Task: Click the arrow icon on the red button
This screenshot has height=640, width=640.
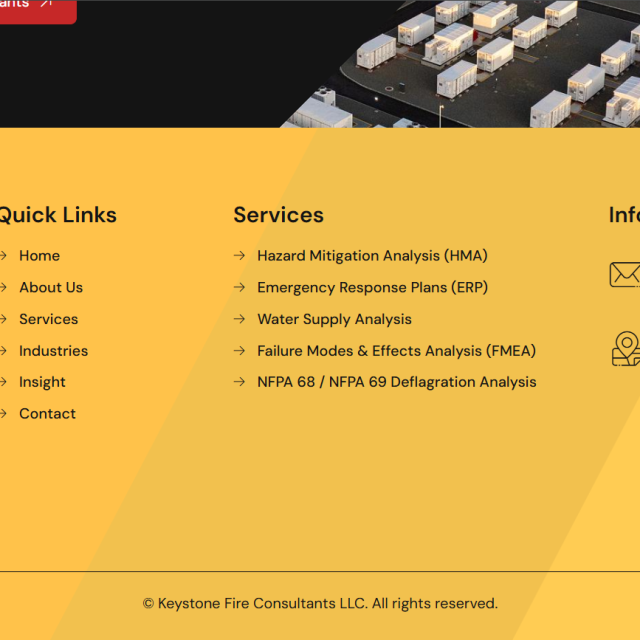Action: coord(47,3)
